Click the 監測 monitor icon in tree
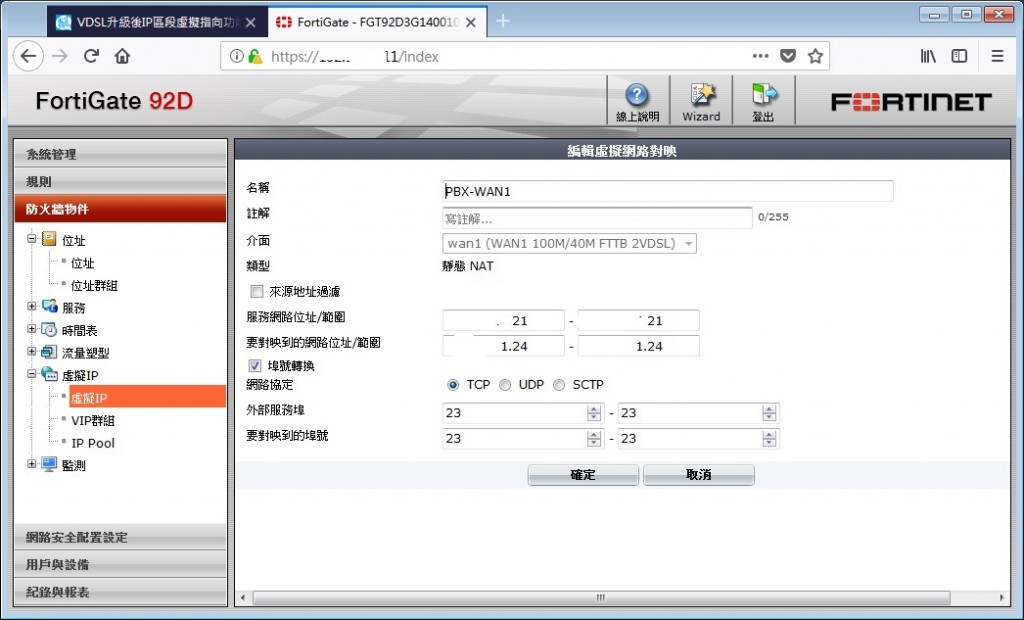 (x=49, y=465)
